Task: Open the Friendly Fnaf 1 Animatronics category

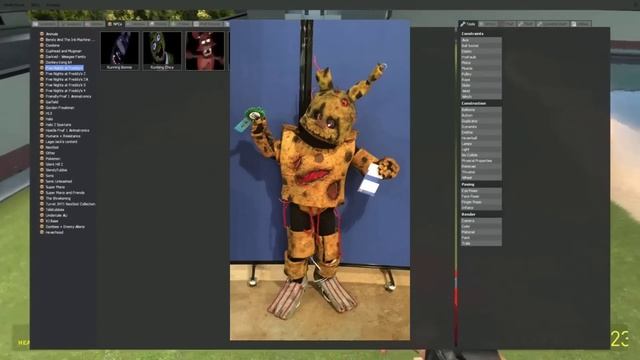Action: point(68,96)
